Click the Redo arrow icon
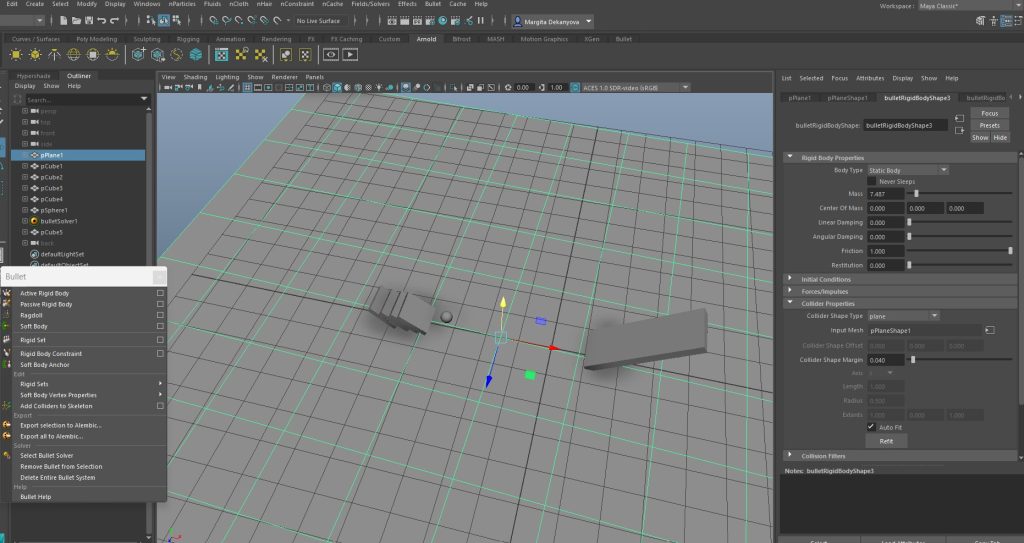The width and height of the screenshot is (1024, 543). (114, 21)
